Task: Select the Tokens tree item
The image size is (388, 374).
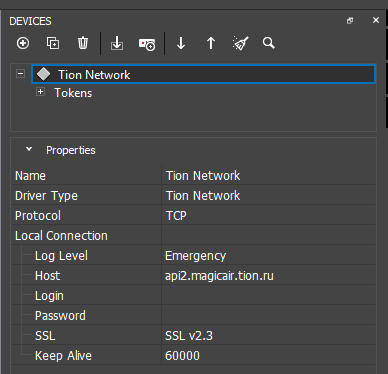Action: (x=73, y=93)
